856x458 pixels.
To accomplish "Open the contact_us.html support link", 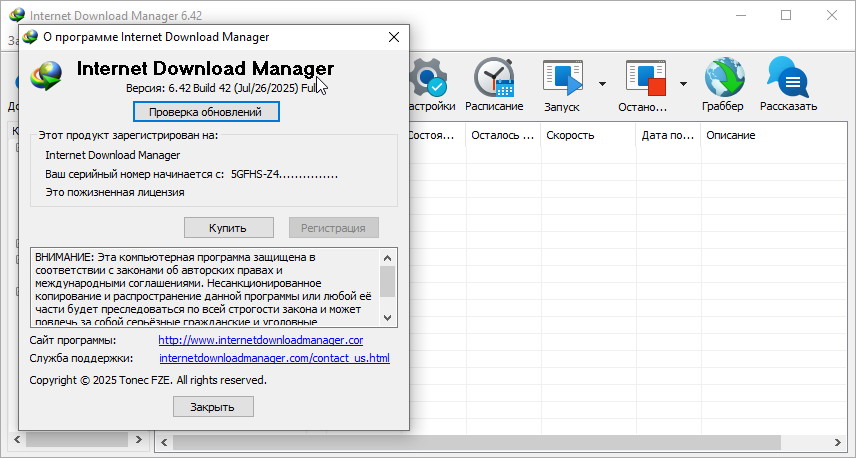I will coord(275,359).
